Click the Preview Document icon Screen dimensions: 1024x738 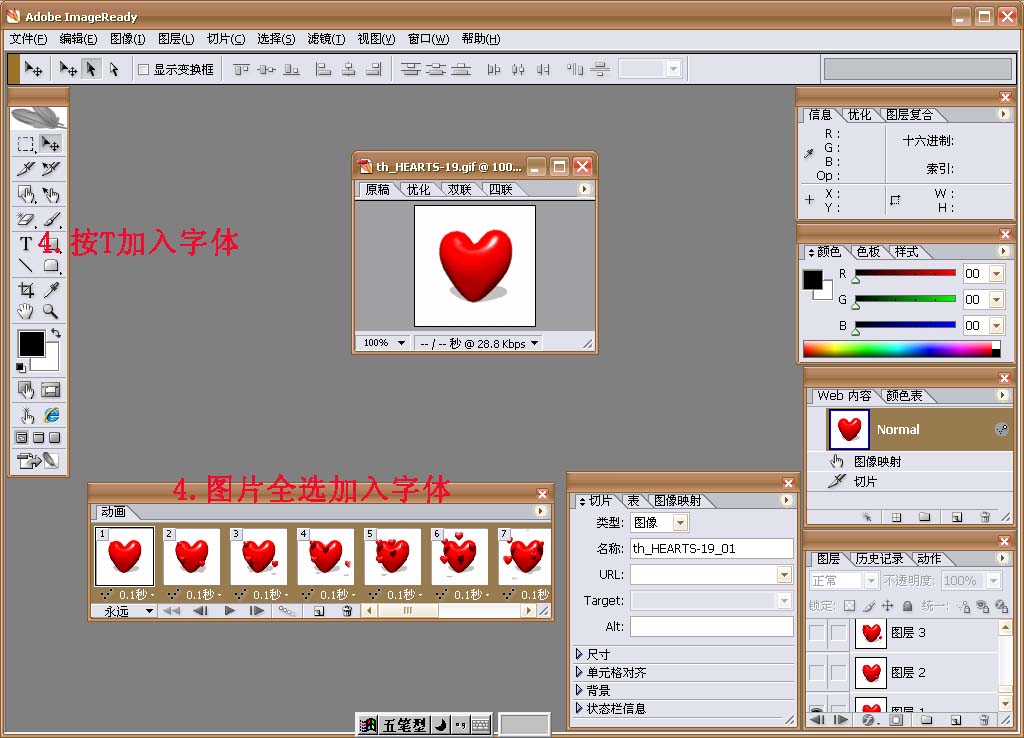point(25,415)
